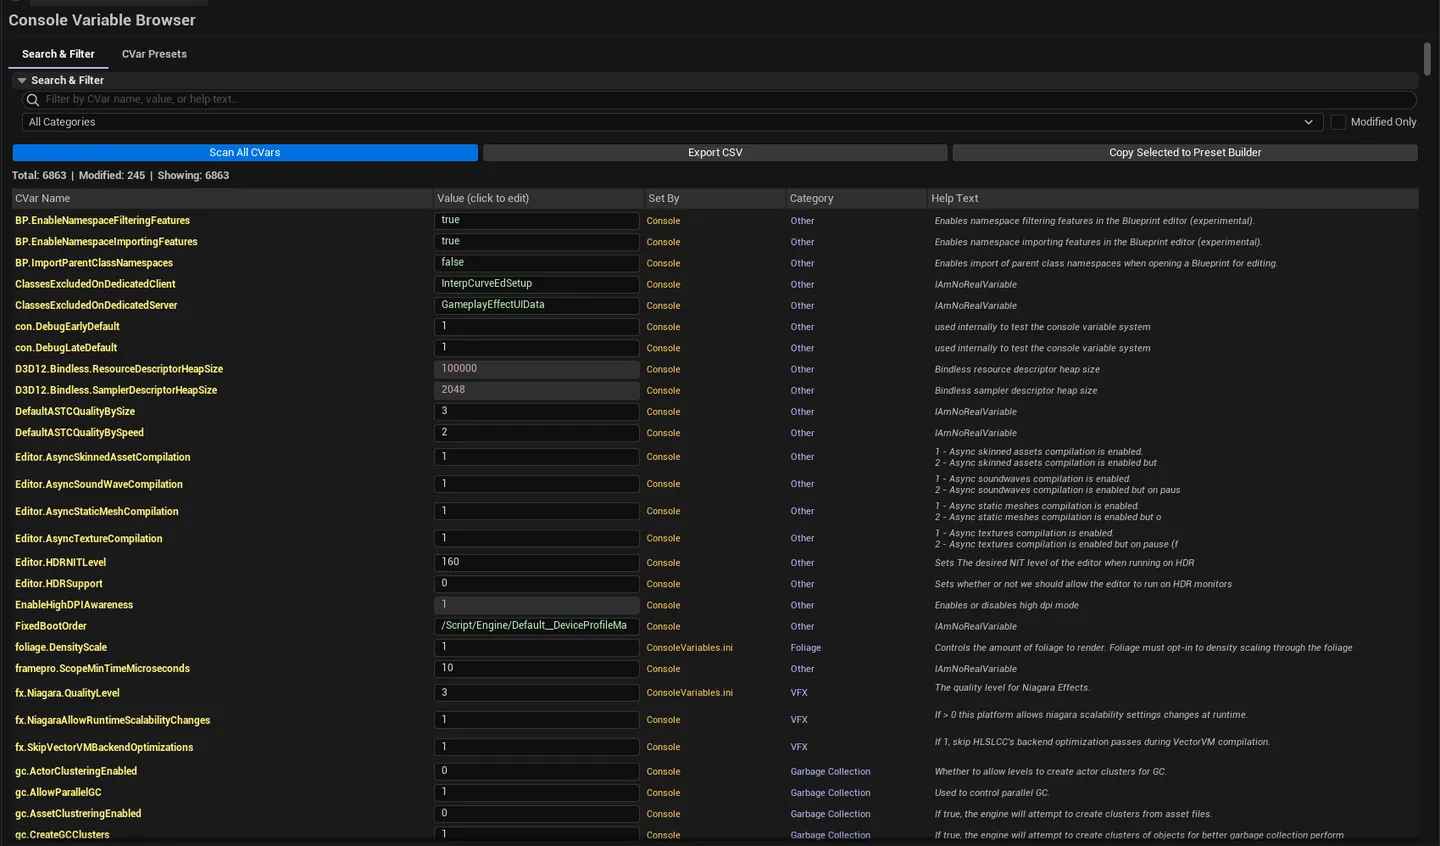1440x846 pixels.
Task: Edit the GameplayEffectUIData value field
Action: point(537,305)
